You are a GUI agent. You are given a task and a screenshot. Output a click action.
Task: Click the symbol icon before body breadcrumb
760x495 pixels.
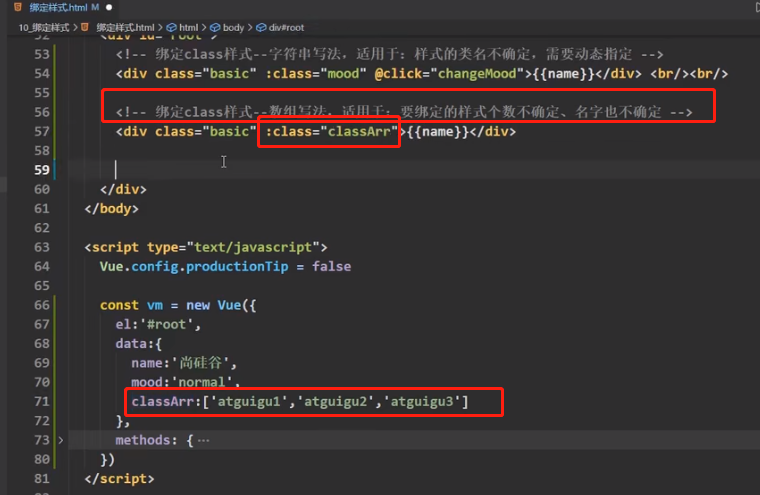[215, 28]
